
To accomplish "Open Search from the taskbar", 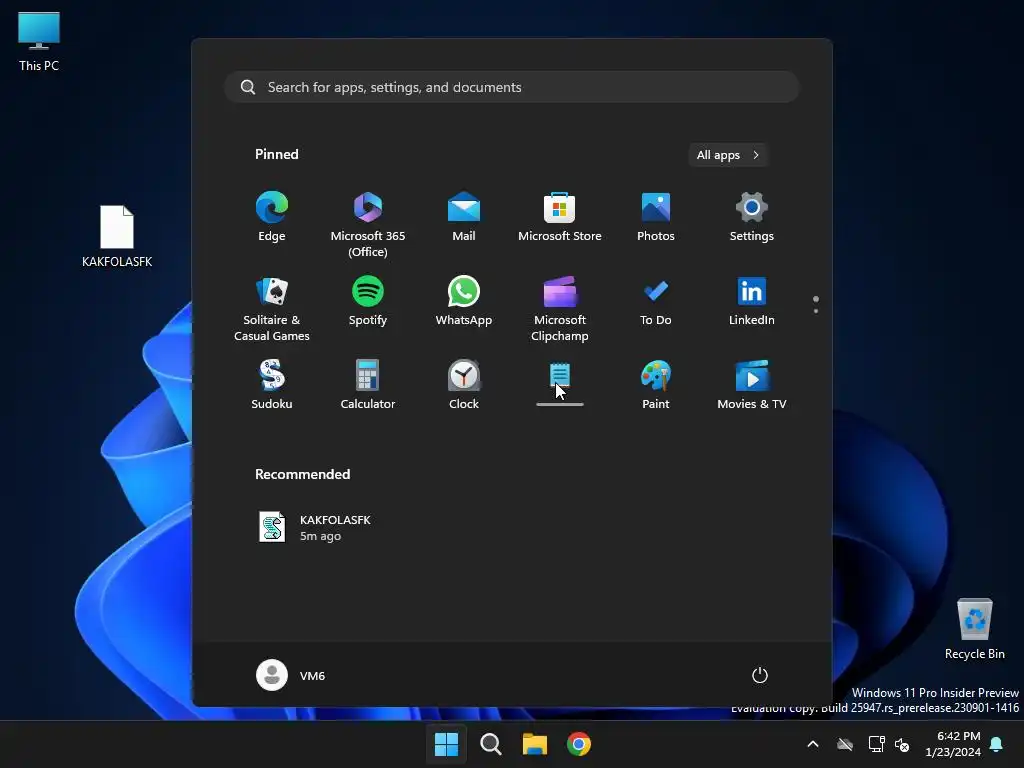I will pos(490,744).
